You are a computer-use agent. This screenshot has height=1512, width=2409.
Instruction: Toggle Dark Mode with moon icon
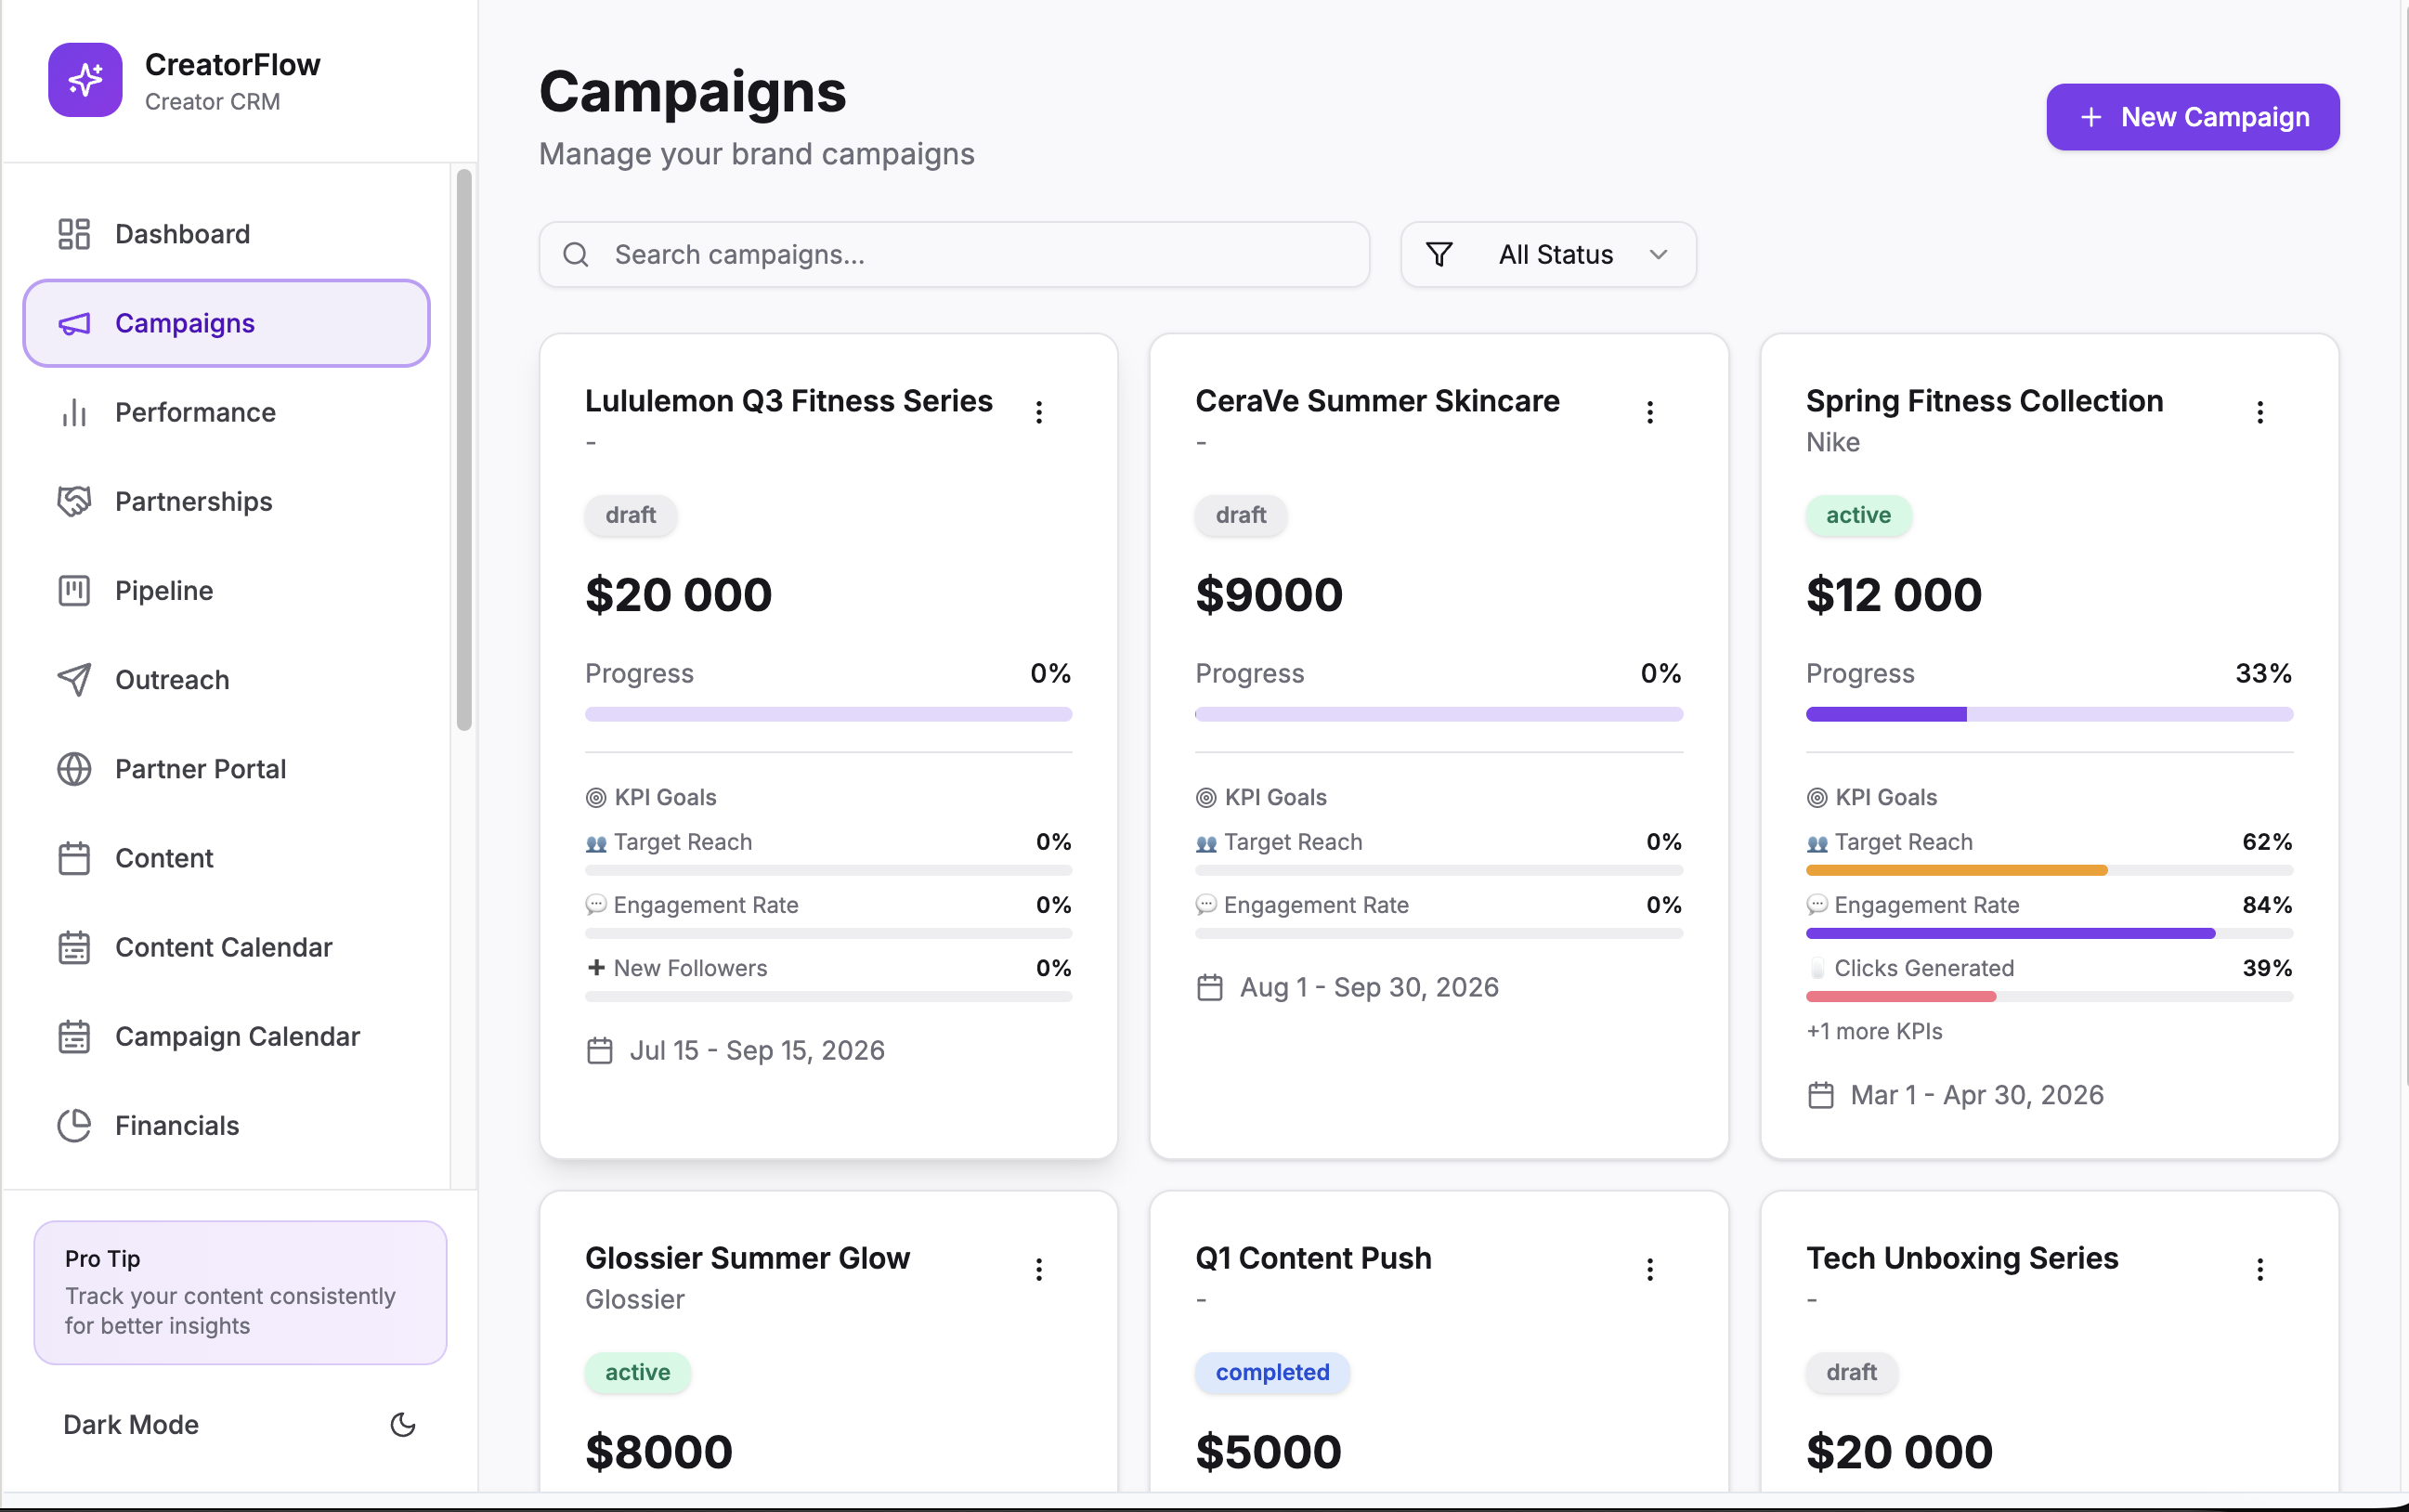click(x=403, y=1424)
